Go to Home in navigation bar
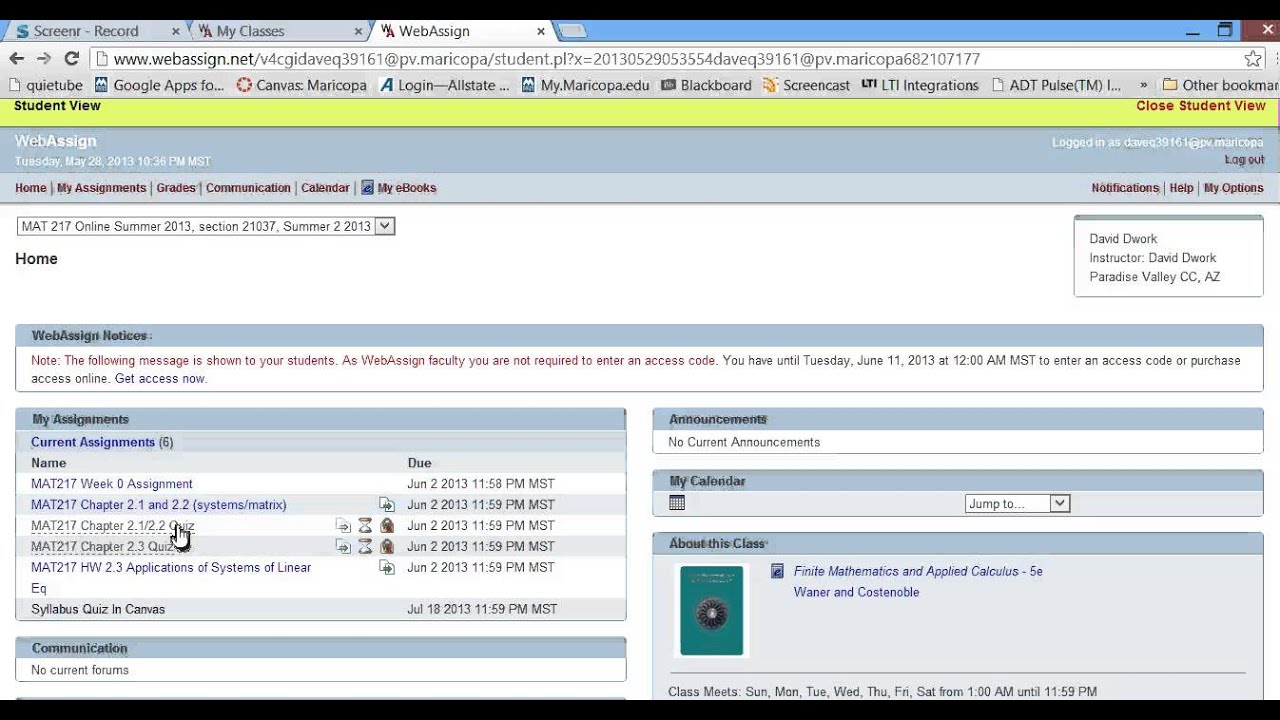Image resolution: width=1280 pixels, height=720 pixels. [31, 188]
